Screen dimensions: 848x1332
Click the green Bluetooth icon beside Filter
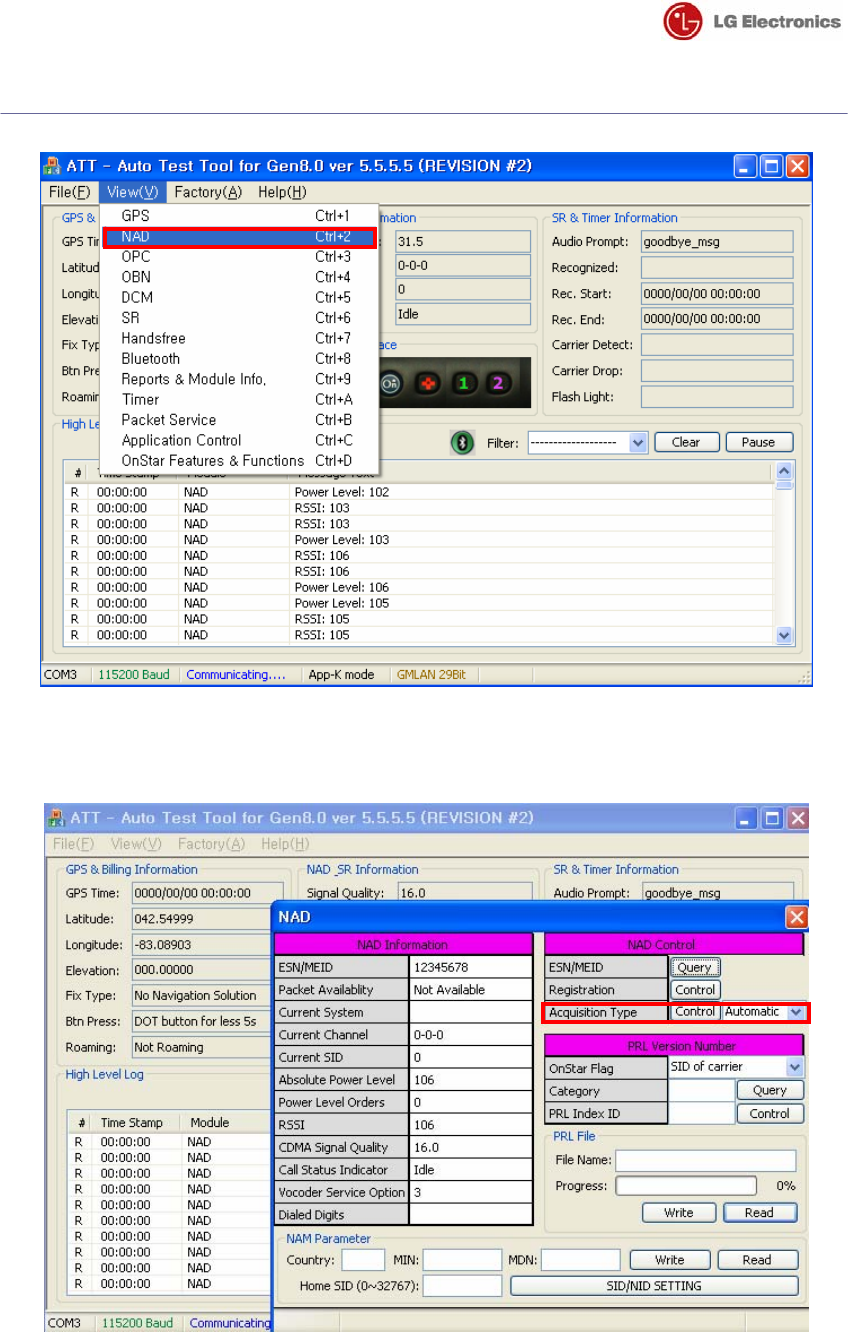pyautogui.click(x=461, y=442)
